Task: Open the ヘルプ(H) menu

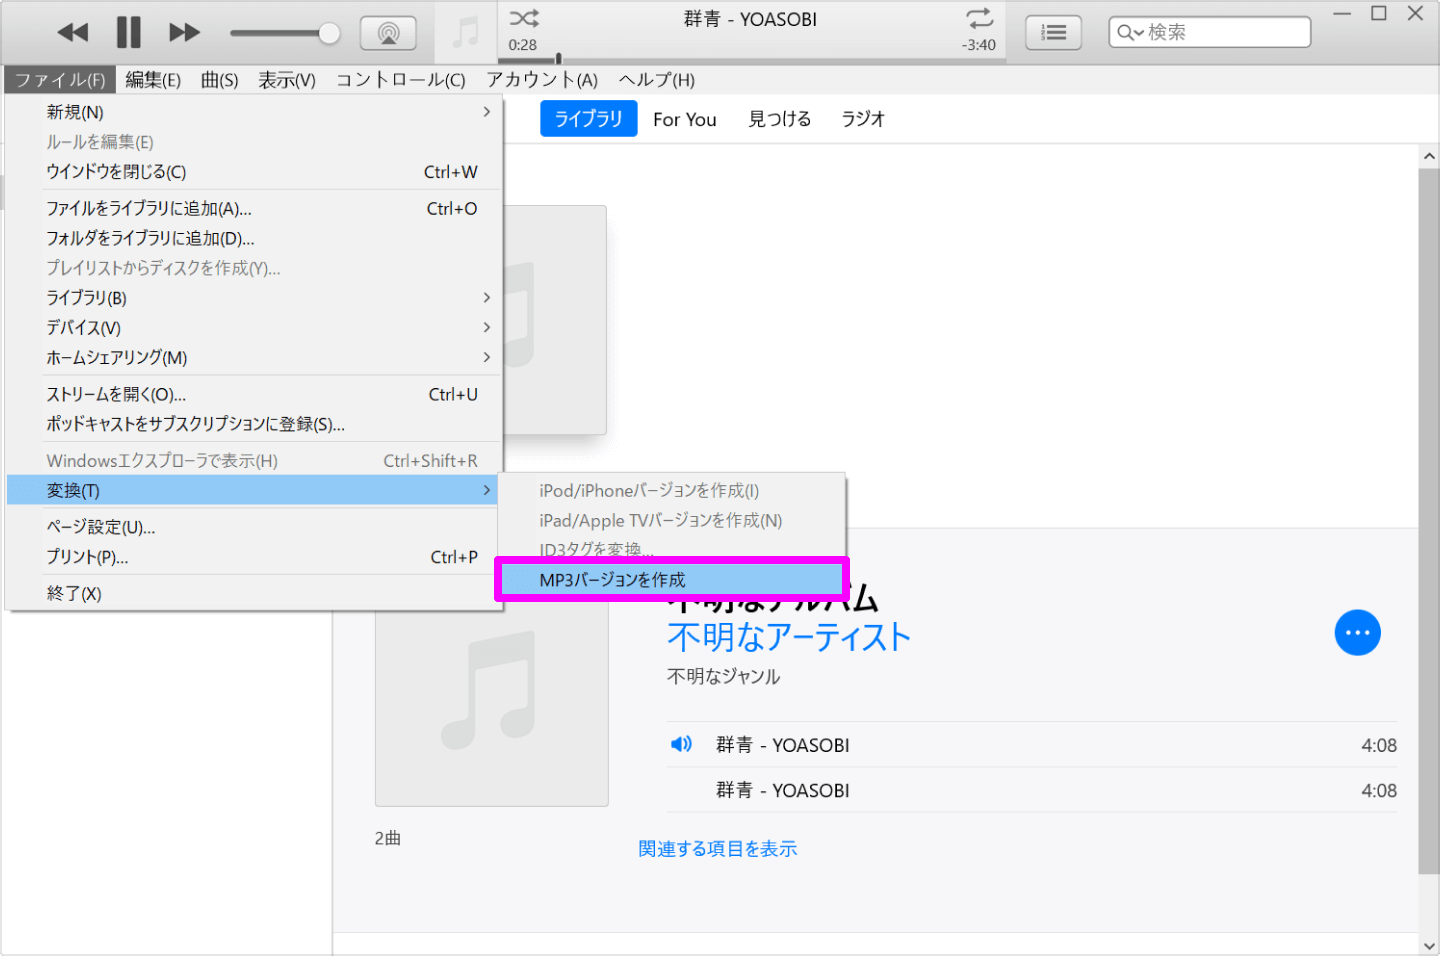Action: [x=657, y=80]
